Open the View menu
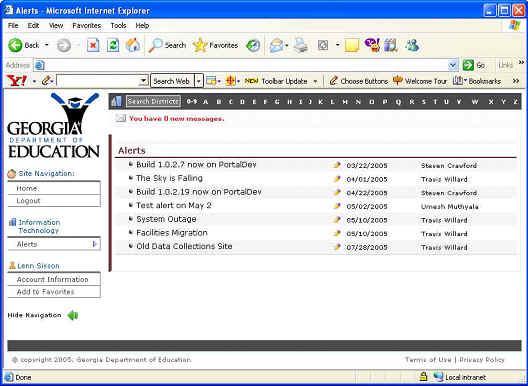The image size is (528, 386). pyautogui.click(x=56, y=26)
